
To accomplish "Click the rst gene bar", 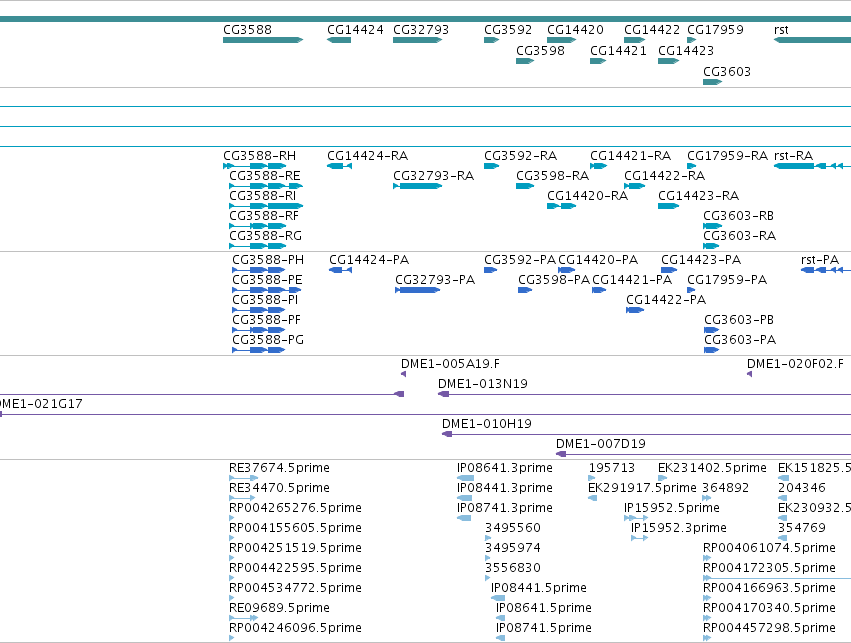I will click(x=812, y=40).
